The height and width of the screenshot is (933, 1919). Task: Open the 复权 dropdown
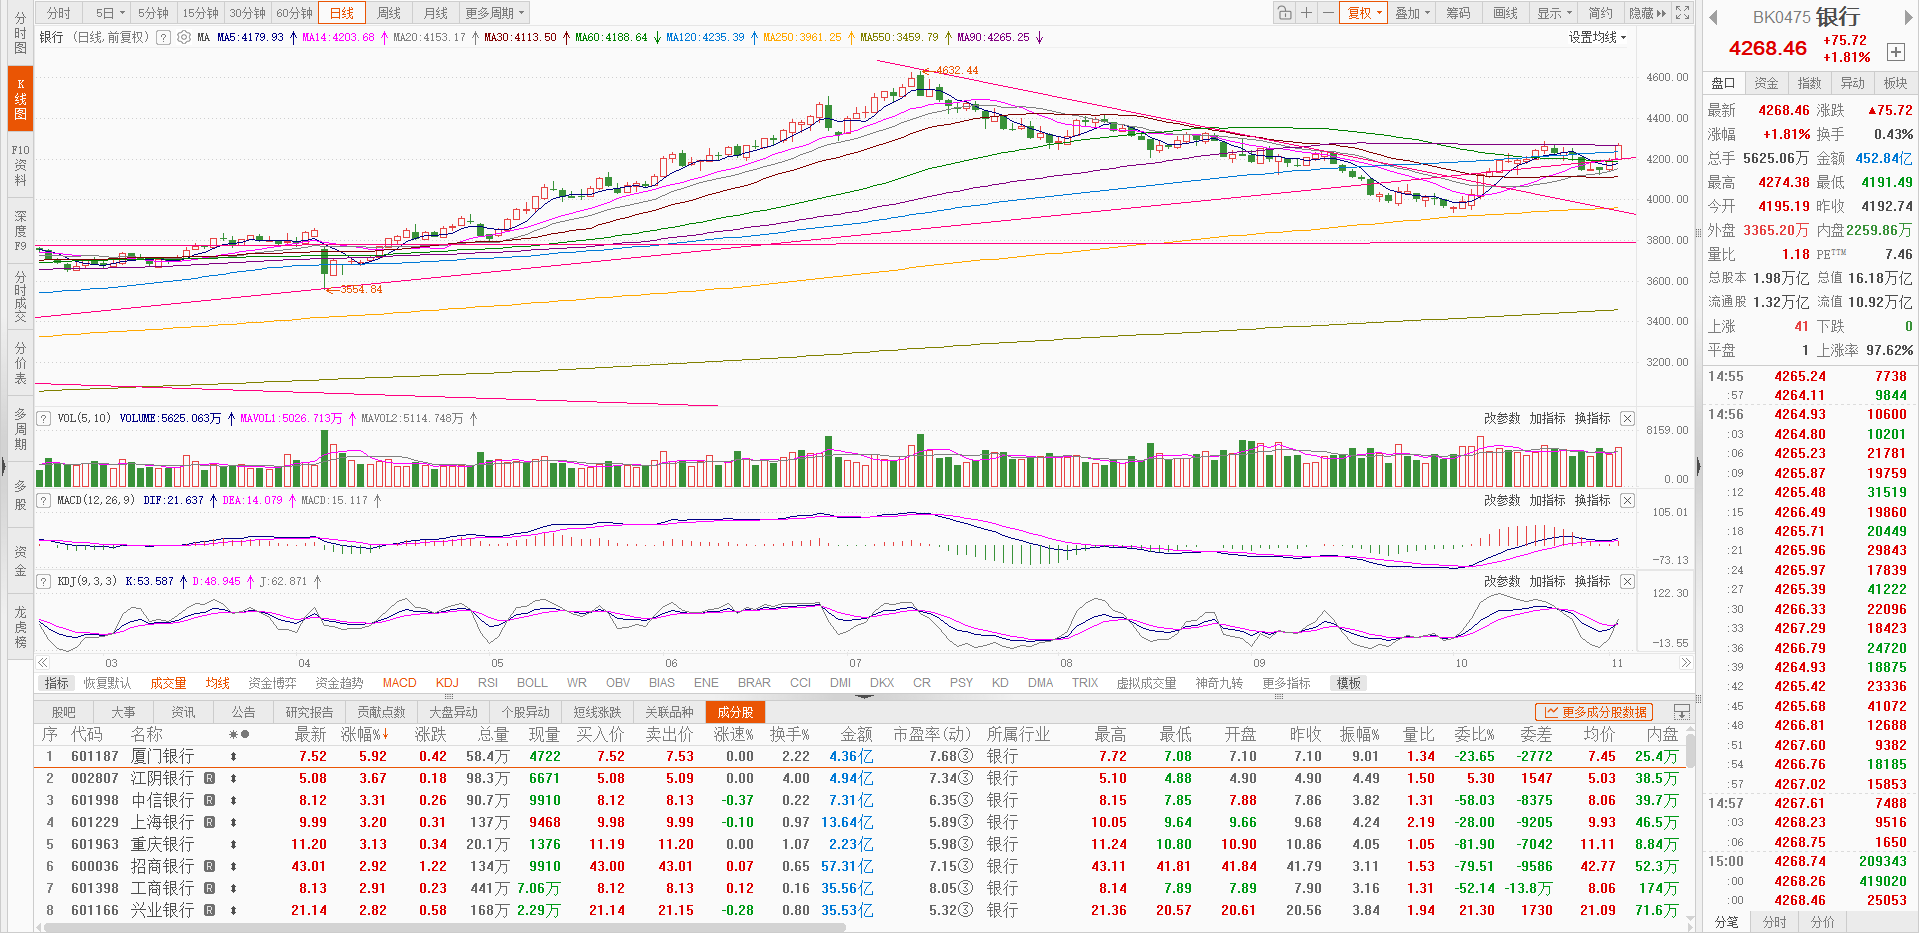[1364, 13]
